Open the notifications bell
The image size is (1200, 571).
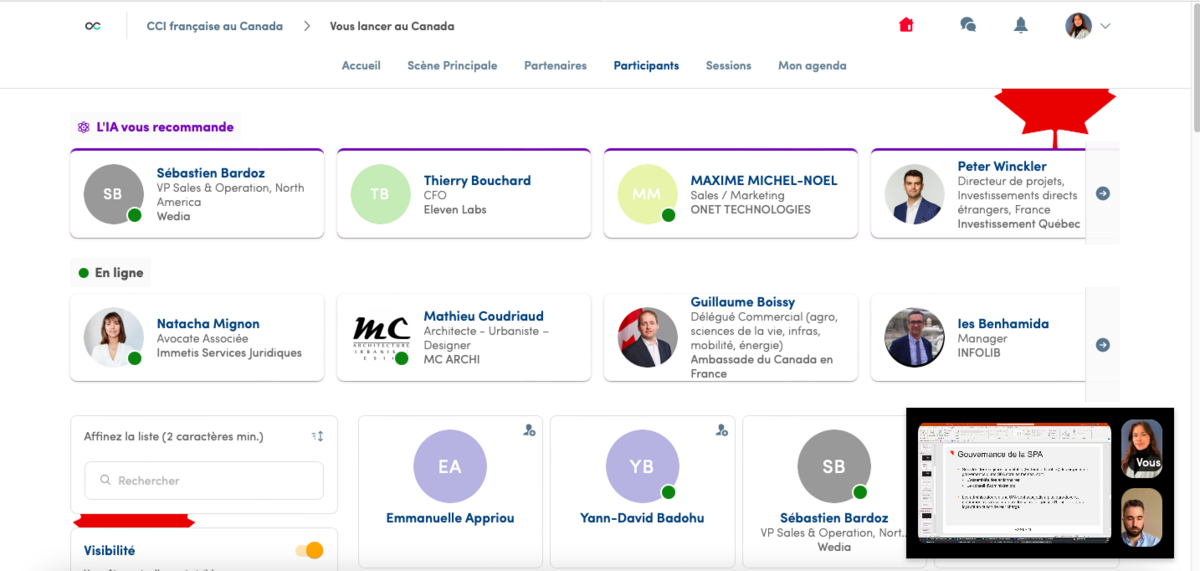(1020, 26)
